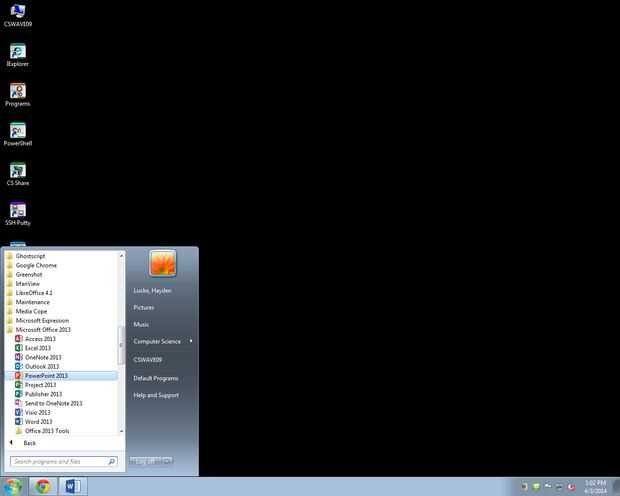Click the Windows Start orb

coord(13,487)
